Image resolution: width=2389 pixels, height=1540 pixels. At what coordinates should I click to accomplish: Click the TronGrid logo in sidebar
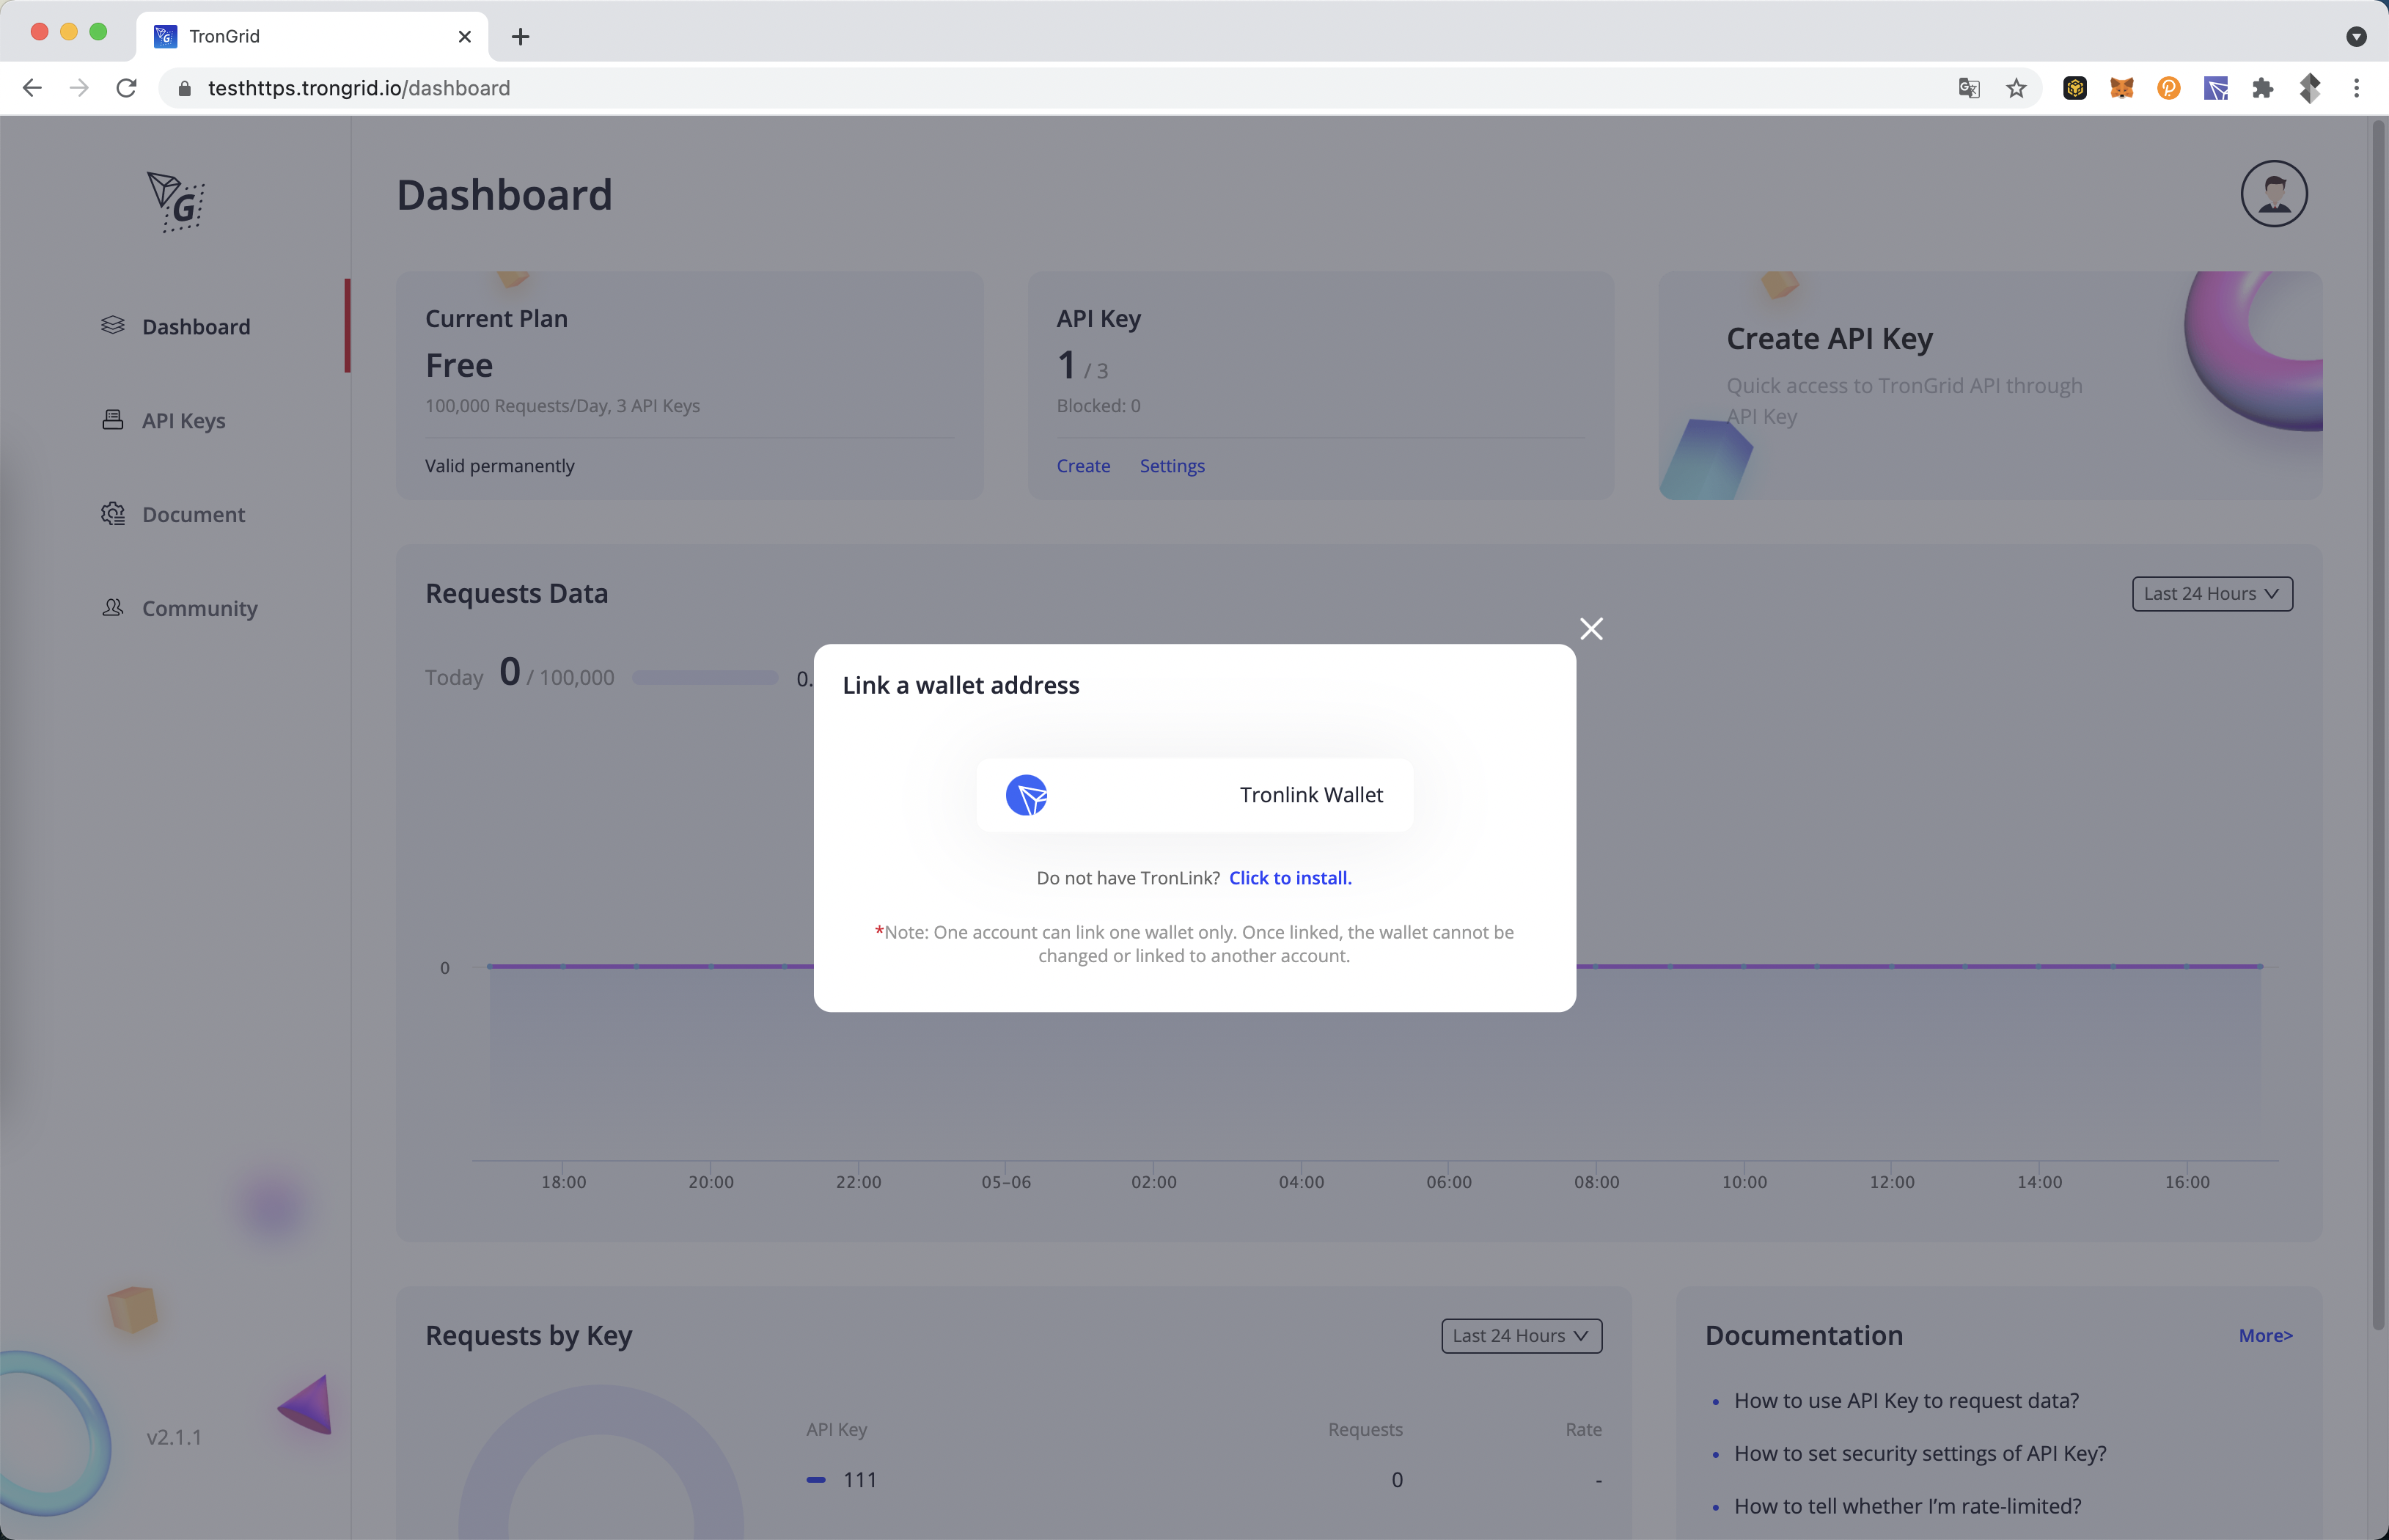pyautogui.click(x=175, y=202)
